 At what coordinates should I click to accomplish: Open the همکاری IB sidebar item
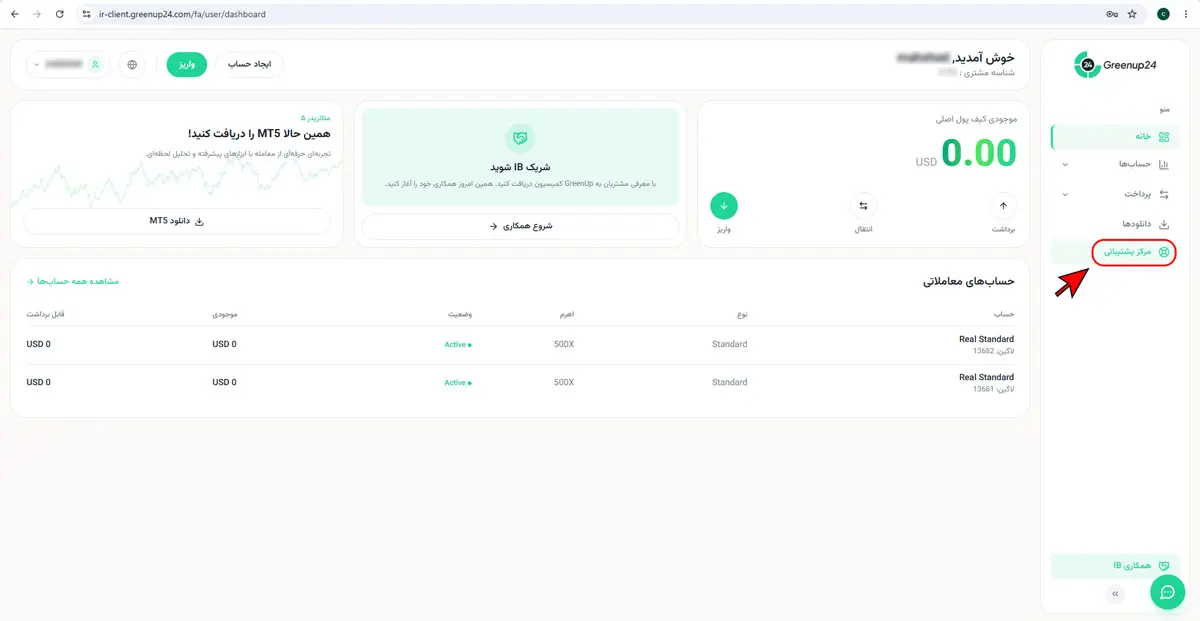(1116, 565)
